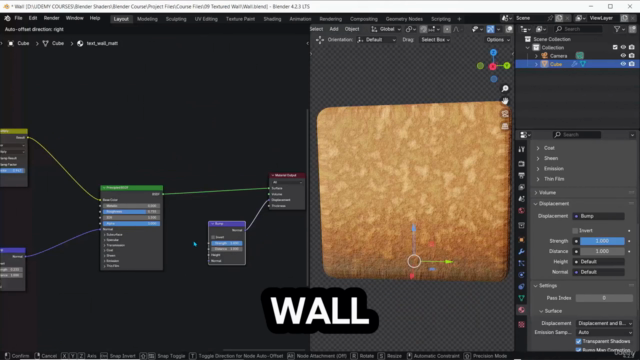This screenshot has height=360, width=640.
Task: Click the Z axis on navigation gizmo
Action: click(x=493, y=53)
